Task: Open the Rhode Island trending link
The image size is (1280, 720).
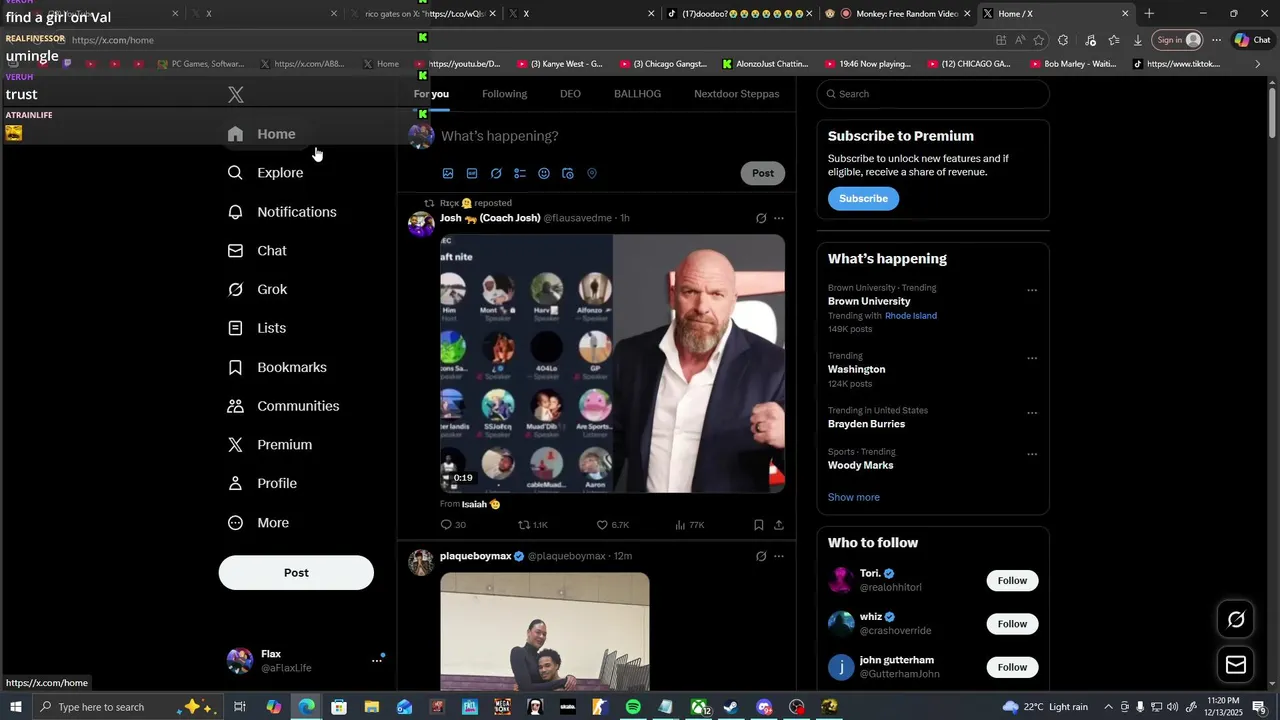Action: [911, 316]
